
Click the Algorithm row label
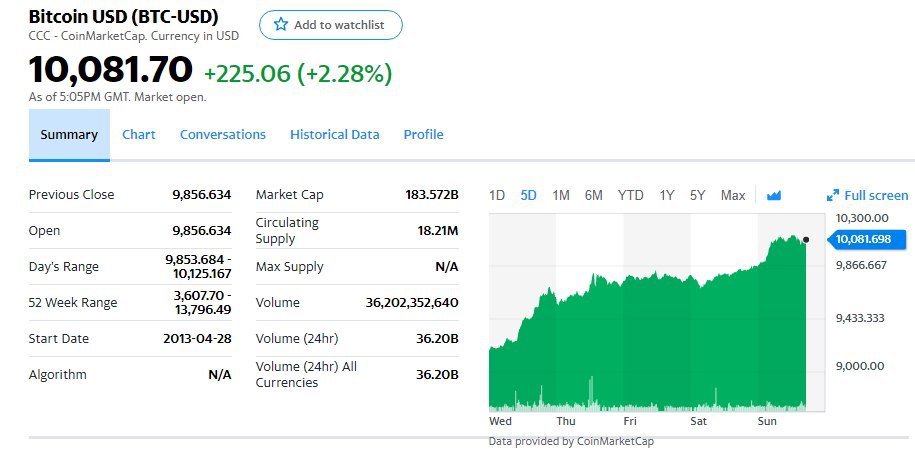pyautogui.click(x=58, y=375)
